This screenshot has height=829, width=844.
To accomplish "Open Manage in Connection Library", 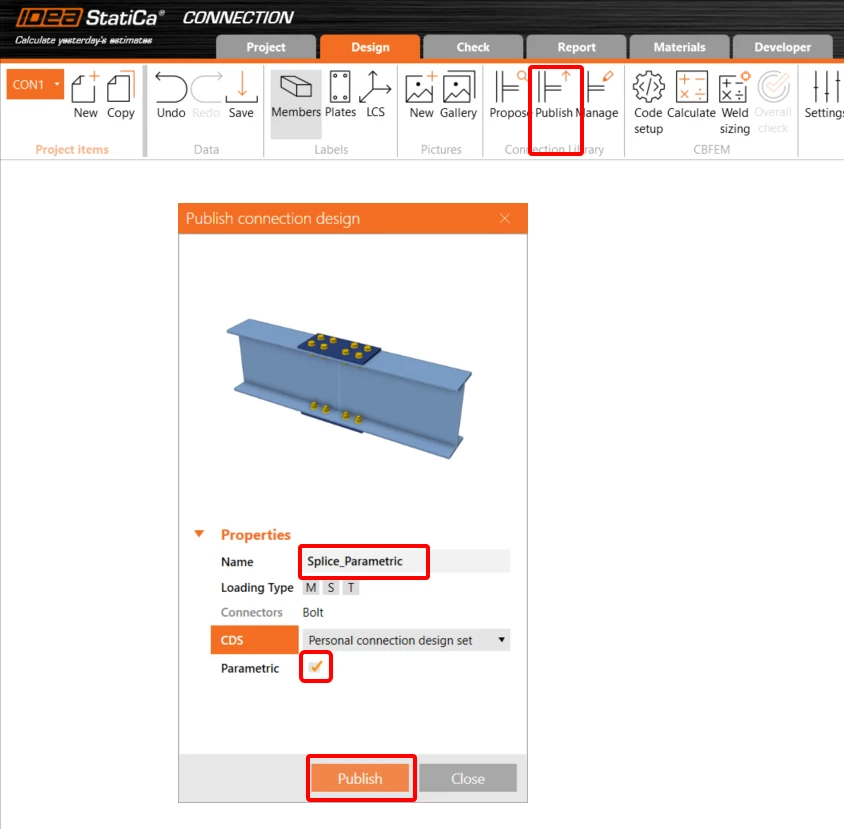I will pyautogui.click(x=599, y=95).
